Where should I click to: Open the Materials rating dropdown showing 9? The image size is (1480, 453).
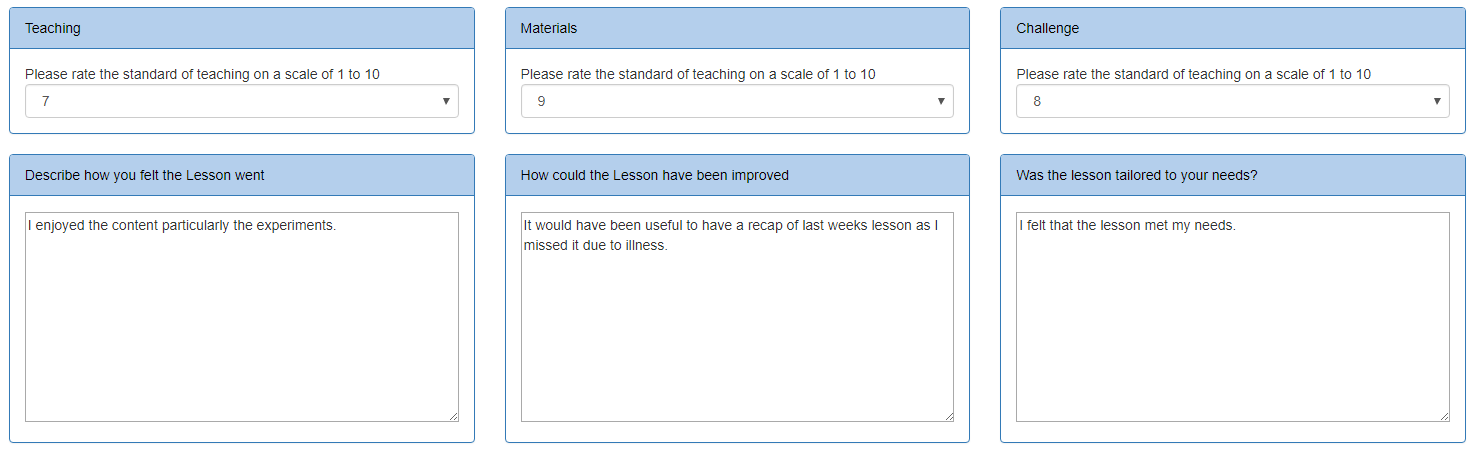pyautogui.click(x=737, y=101)
